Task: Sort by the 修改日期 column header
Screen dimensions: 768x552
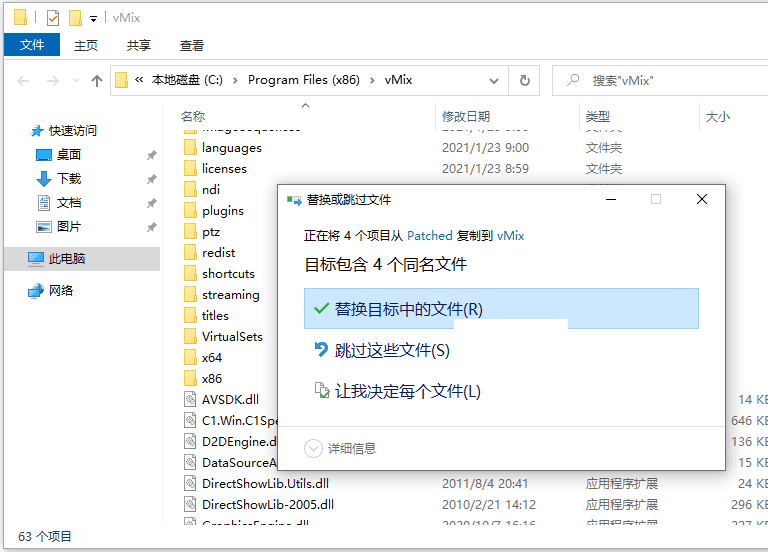Action: pos(466,117)
